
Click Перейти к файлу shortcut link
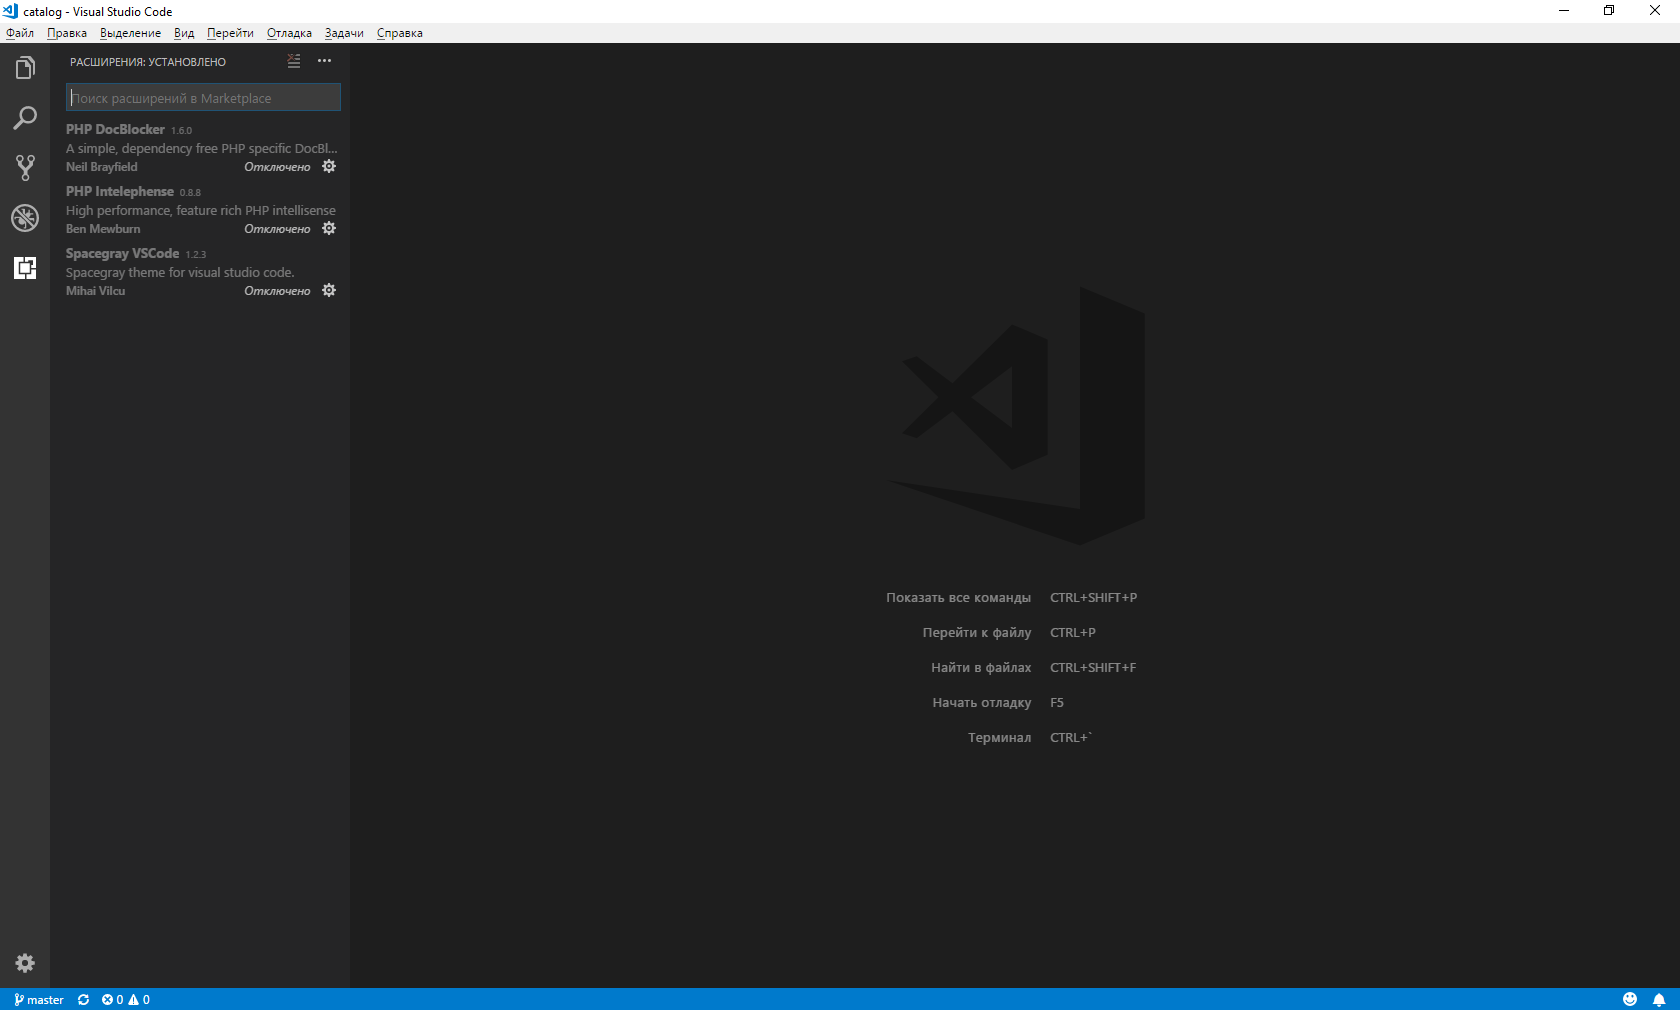[x=977, y=632]
